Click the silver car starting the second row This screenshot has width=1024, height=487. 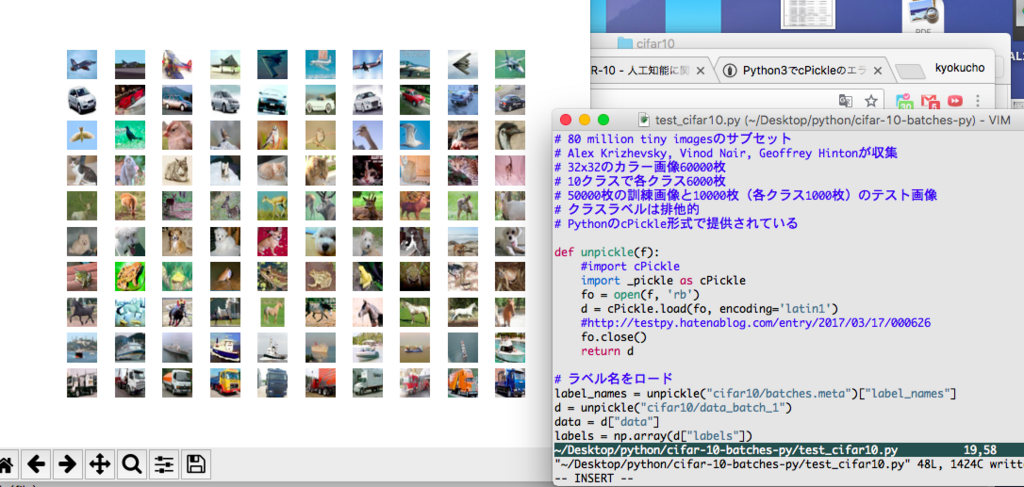[x=82, y=100]
